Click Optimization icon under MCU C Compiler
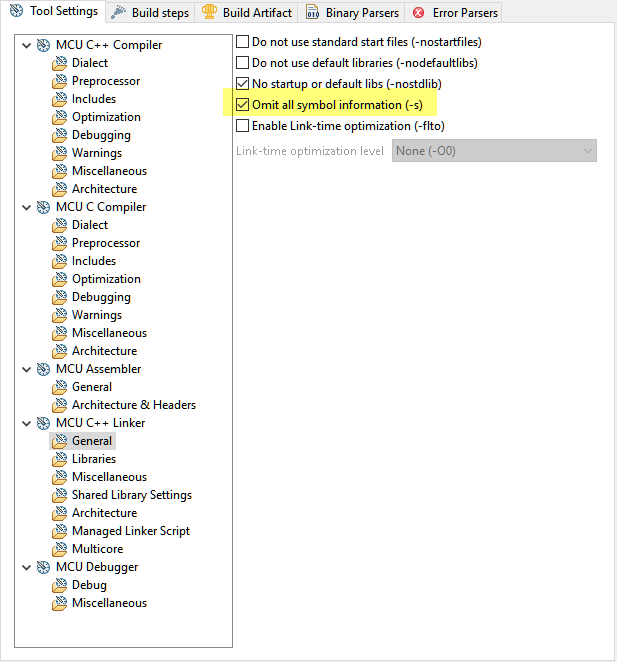 (x=60, y=279)
